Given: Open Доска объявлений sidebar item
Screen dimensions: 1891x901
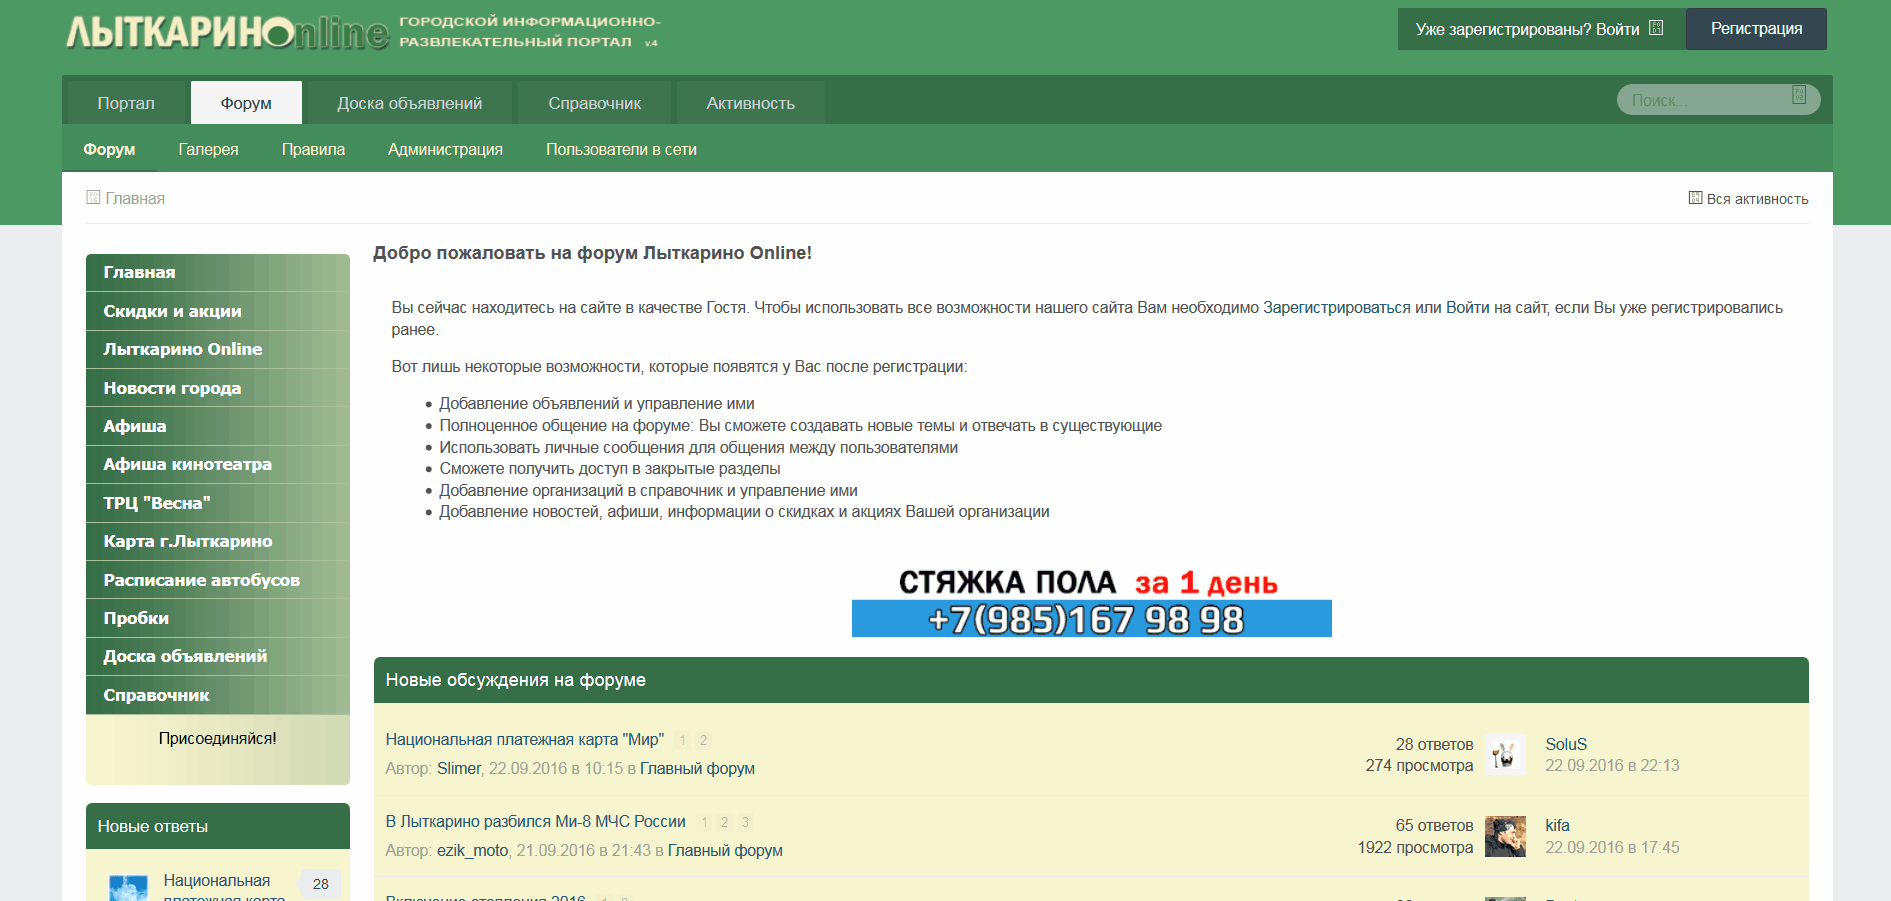Looking at the screenshot, I should click(218, 656).
